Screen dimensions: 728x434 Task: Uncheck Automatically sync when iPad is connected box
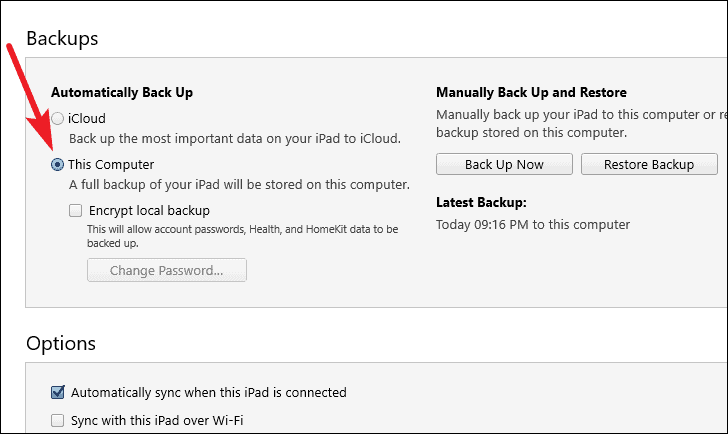click(x=58, y=393)
